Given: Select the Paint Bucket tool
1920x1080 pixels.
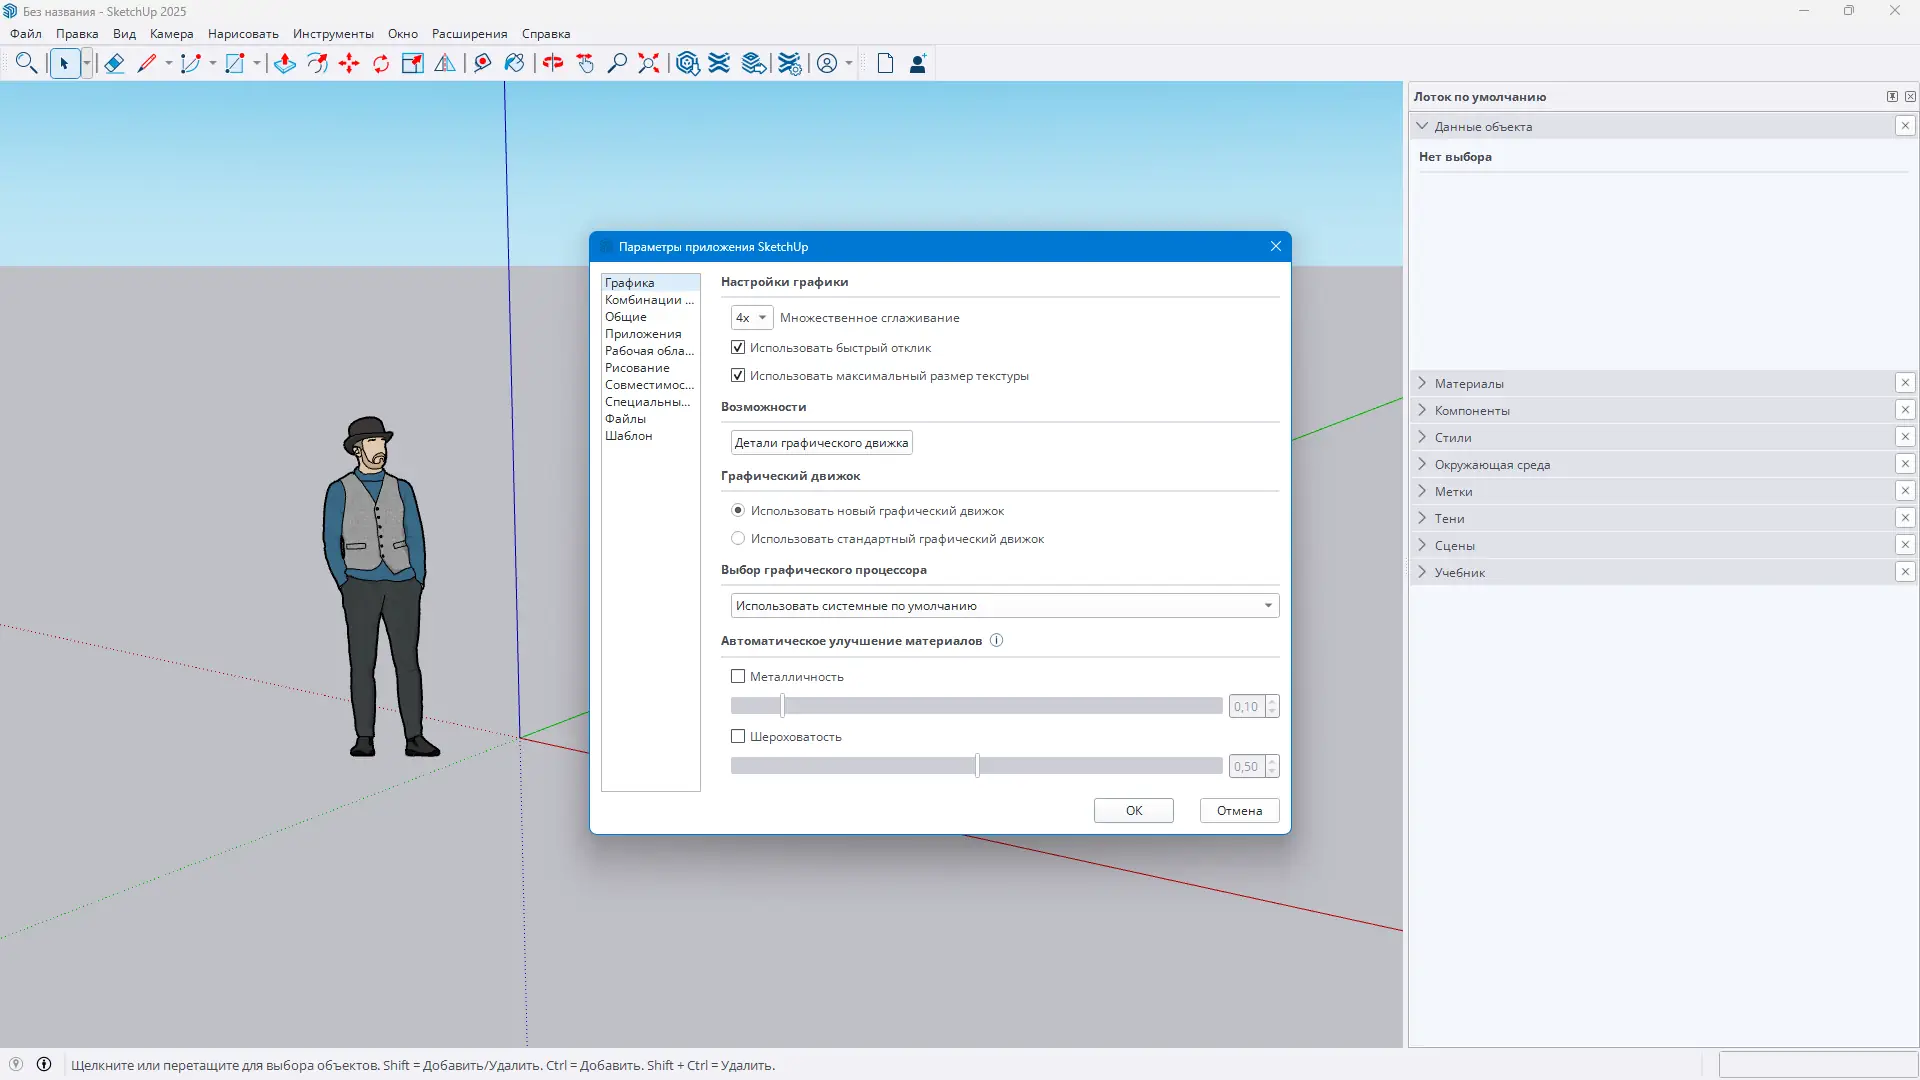Looking at the screenshot, I should 514,64.
